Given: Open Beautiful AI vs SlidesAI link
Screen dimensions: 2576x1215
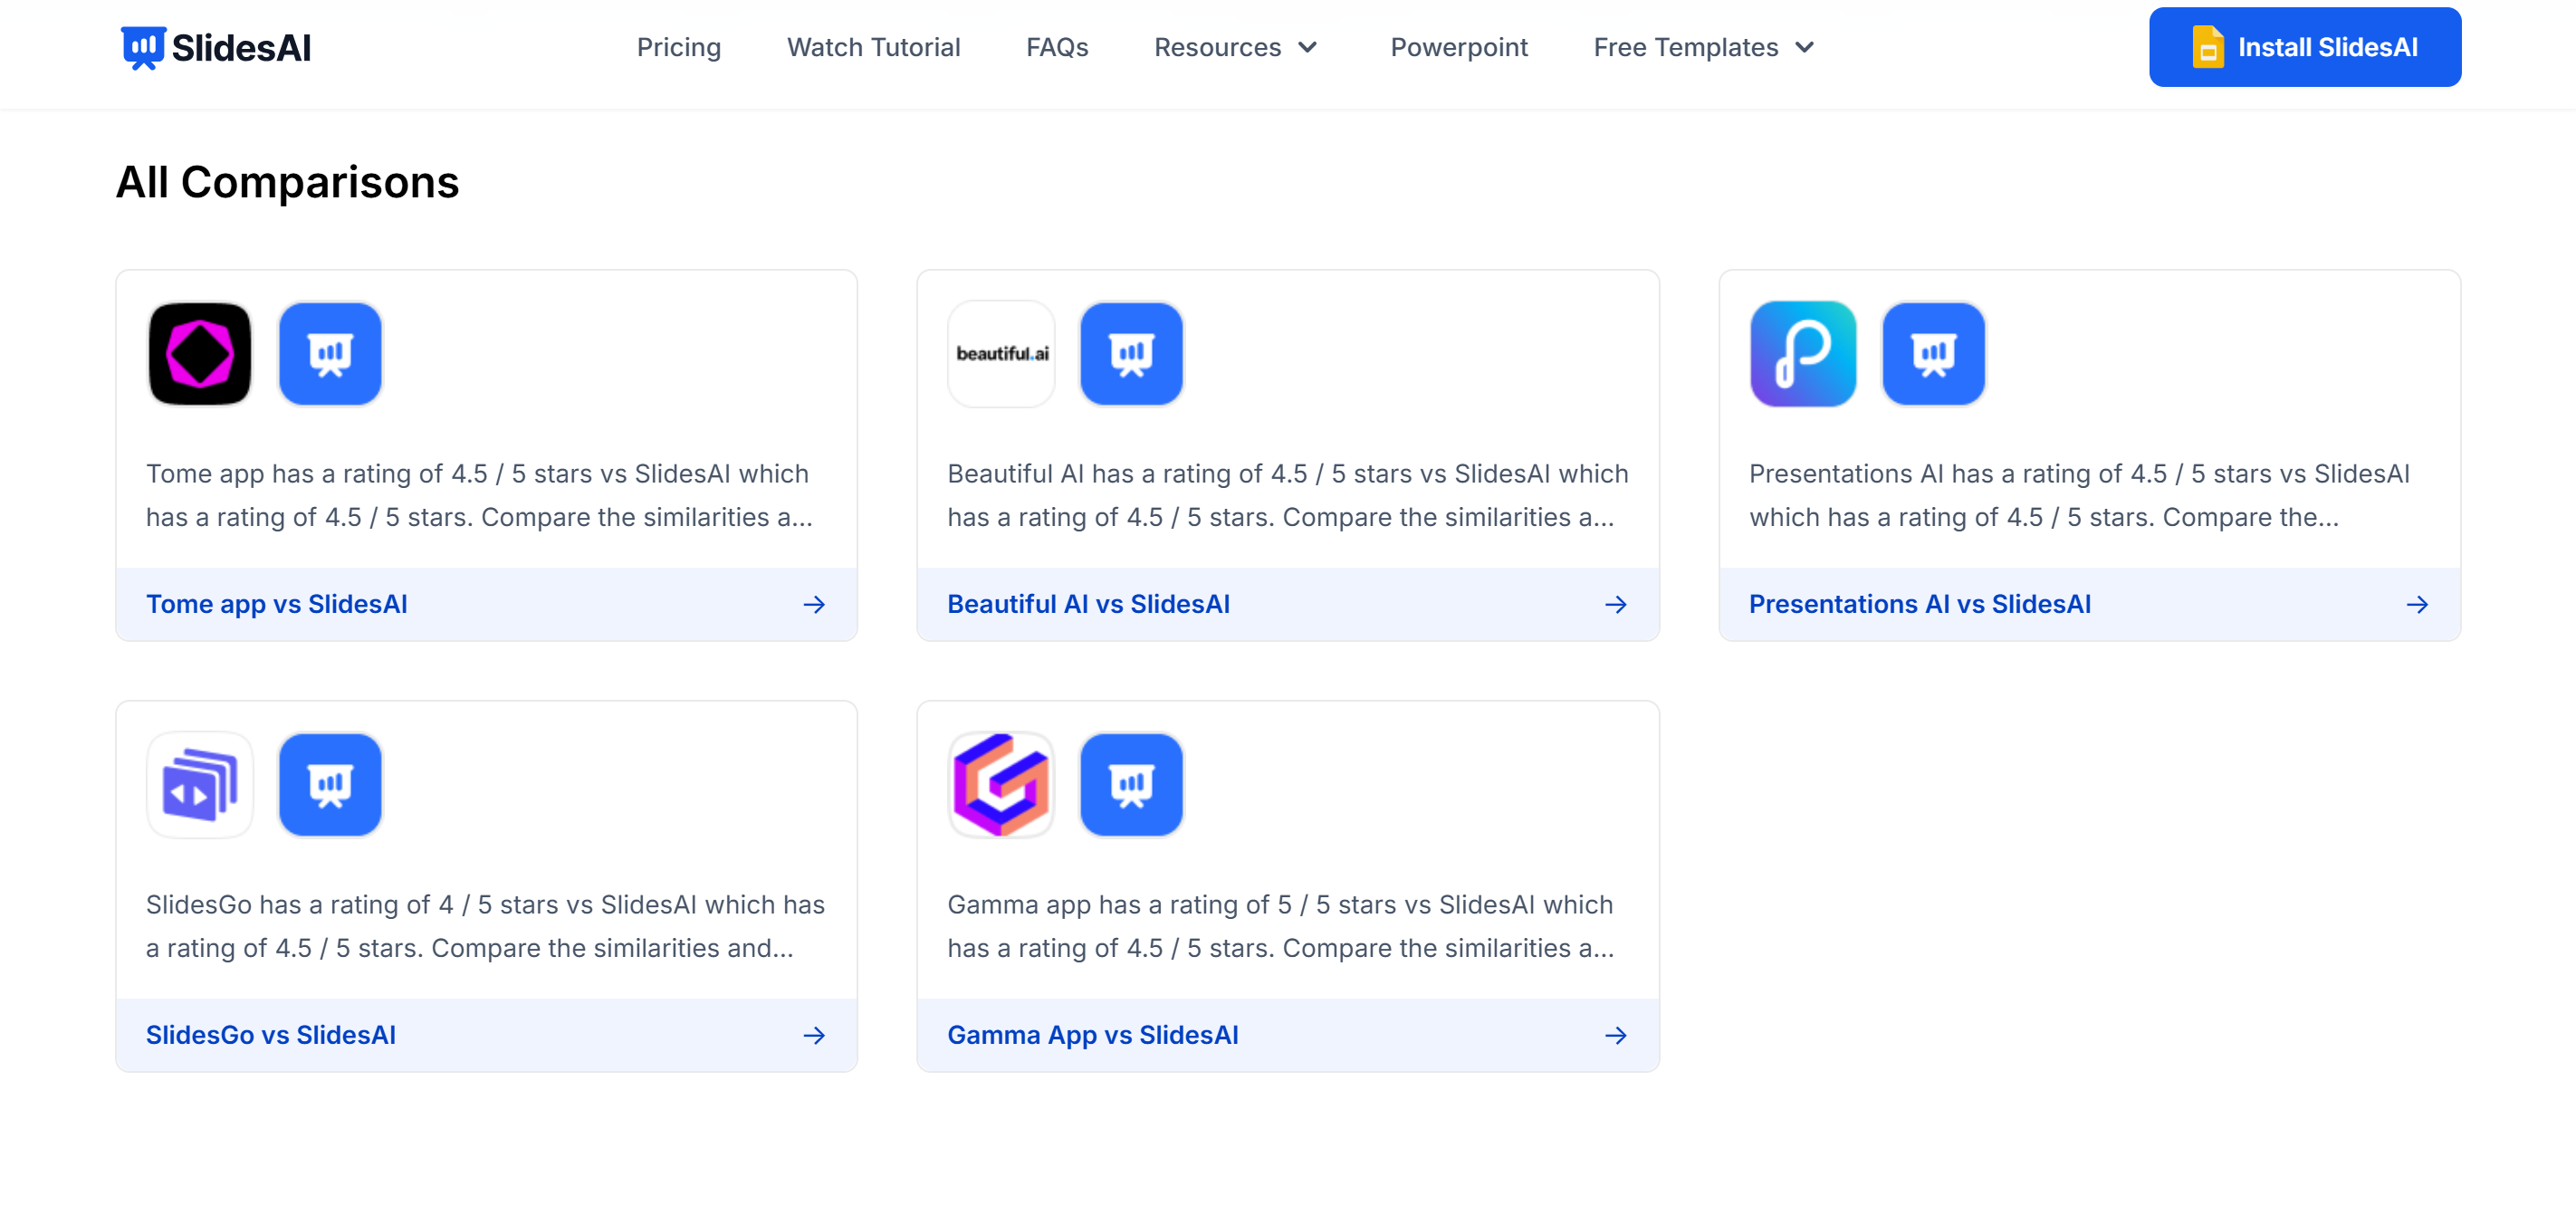Looking at the screenshot, I should [1088, 604].
